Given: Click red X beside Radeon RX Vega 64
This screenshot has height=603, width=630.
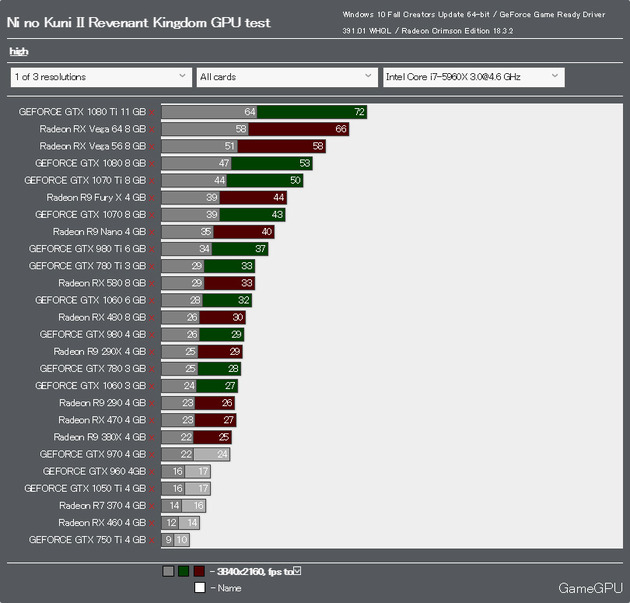Looking at the screenshot, I should point(151,130).
